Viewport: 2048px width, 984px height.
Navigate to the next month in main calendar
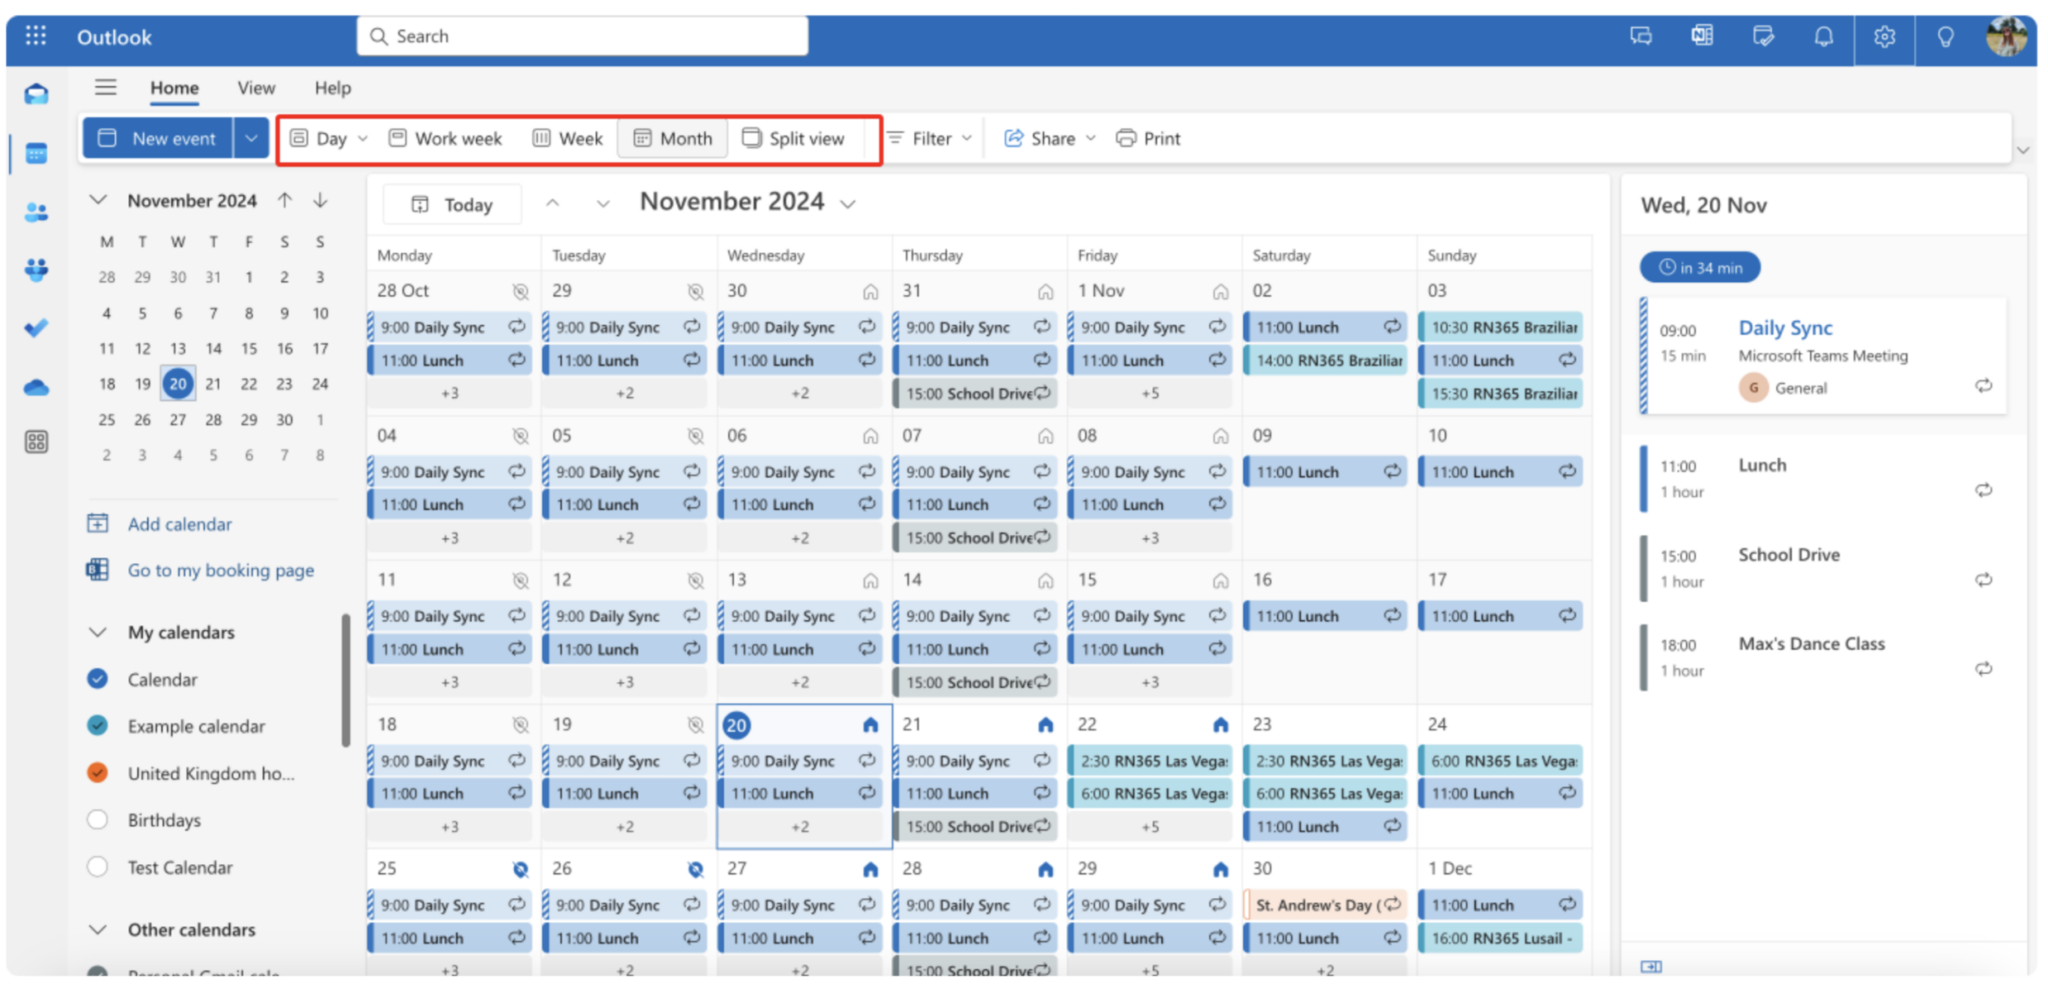coord(603,203)
